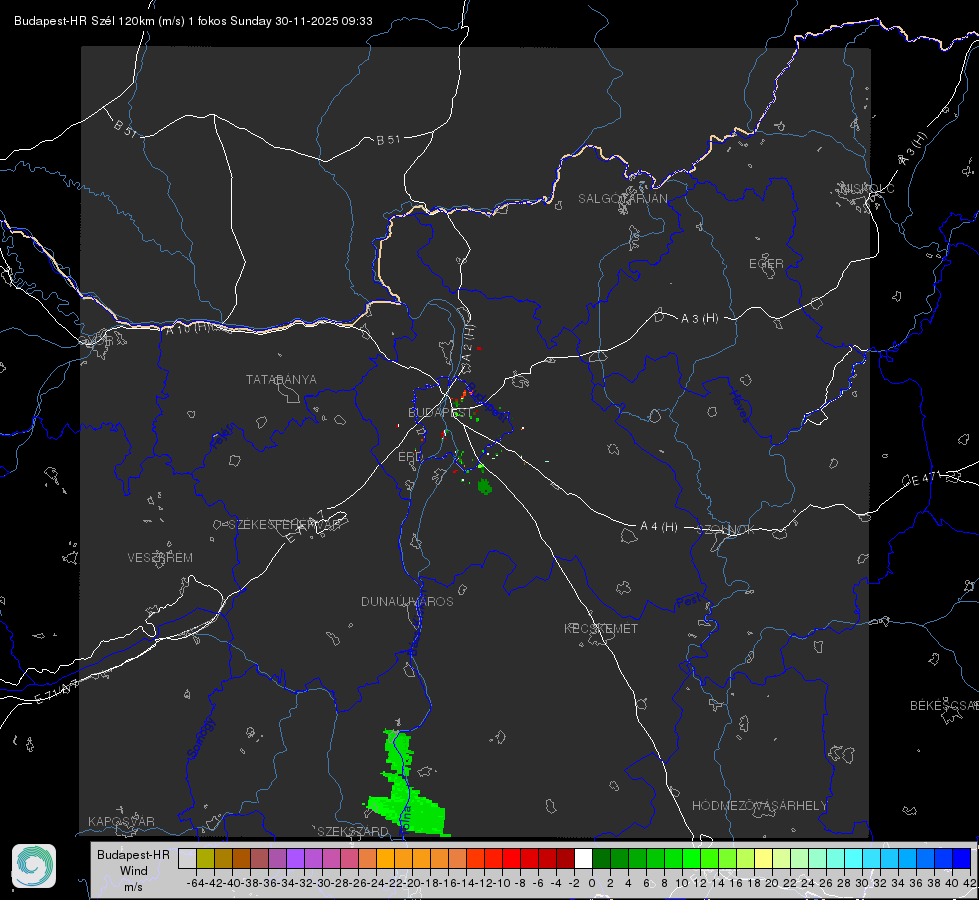
Task: Select the DUNAUJVAROS city label
Action: click(407, 601)
